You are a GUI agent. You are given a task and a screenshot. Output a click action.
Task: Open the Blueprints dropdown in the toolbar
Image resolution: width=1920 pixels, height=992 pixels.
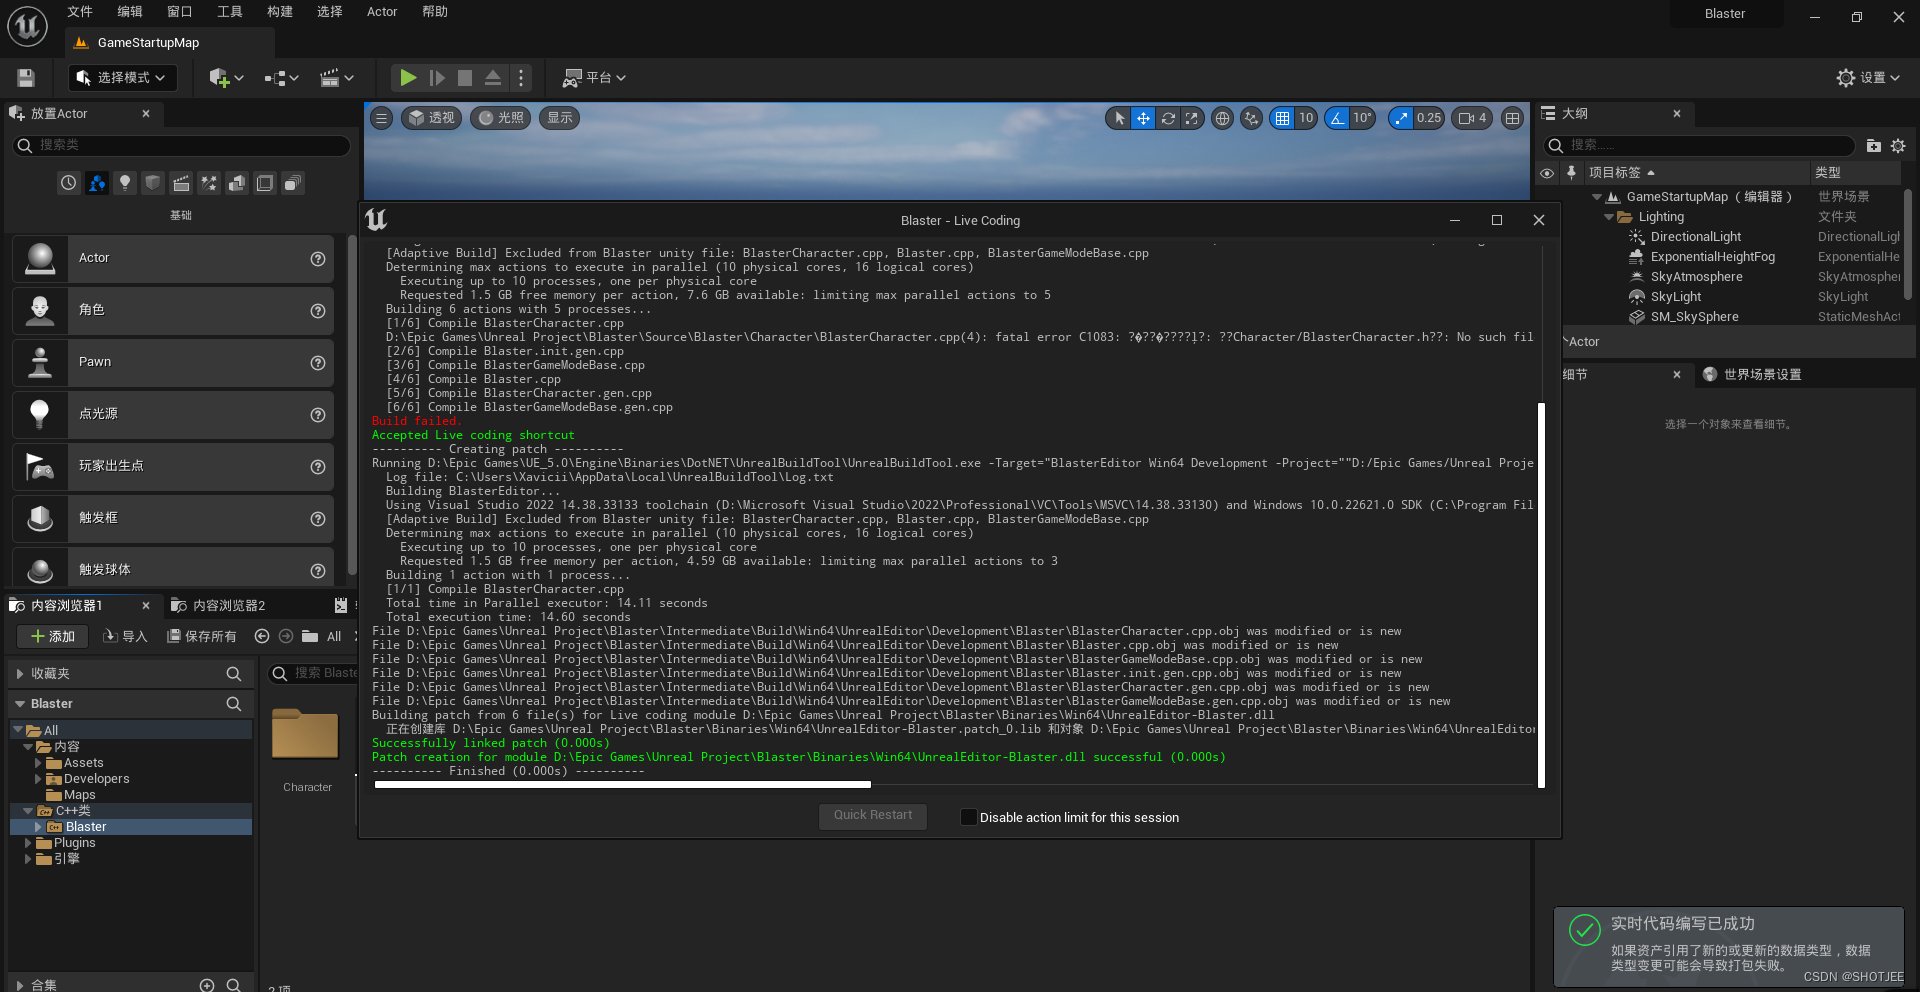click(x=282, y=78)
